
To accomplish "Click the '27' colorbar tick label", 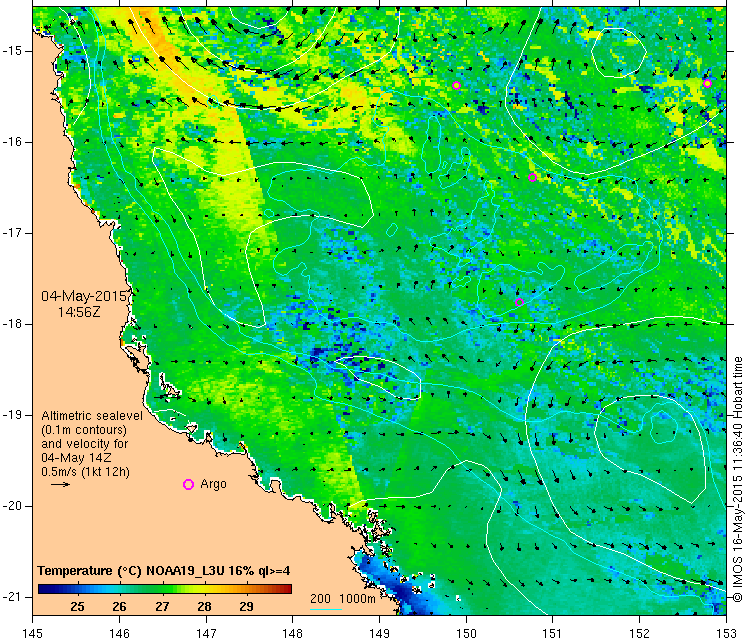I will tap(162, 607).
